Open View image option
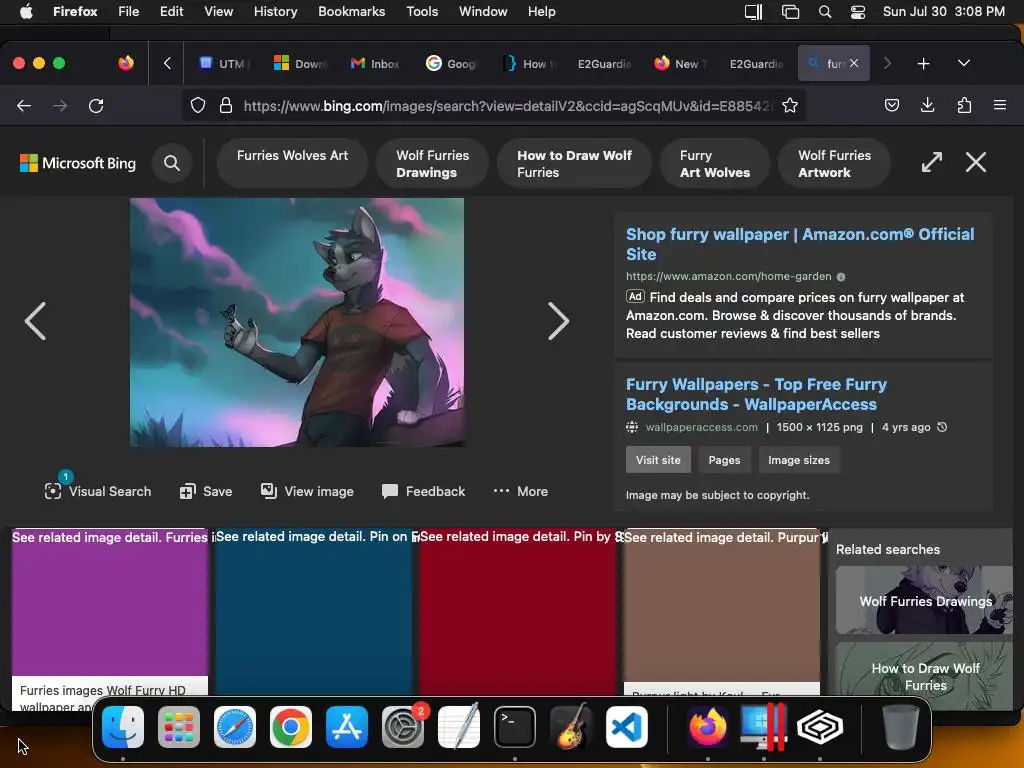Viewport: 1024px width, 768px height. click(307, 491)
